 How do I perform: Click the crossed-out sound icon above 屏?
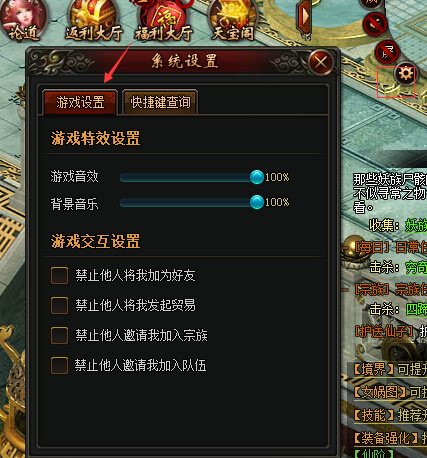(375, 24)
